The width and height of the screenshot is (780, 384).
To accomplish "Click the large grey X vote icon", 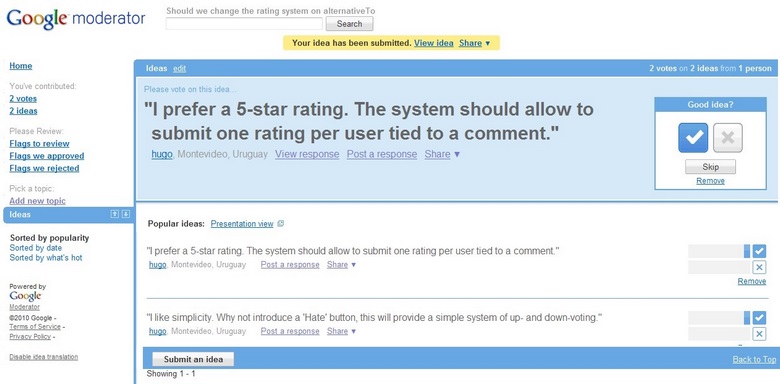I will click(x=728, y=137).
